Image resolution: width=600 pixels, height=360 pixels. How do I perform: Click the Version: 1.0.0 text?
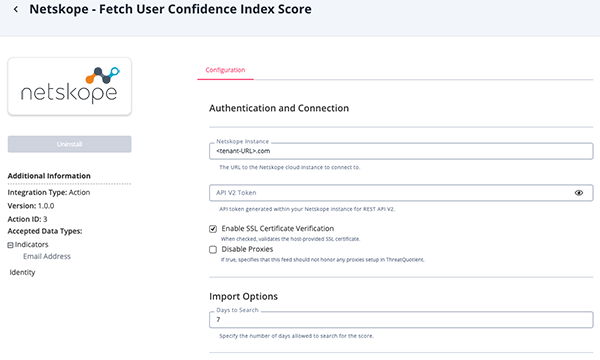31,206
